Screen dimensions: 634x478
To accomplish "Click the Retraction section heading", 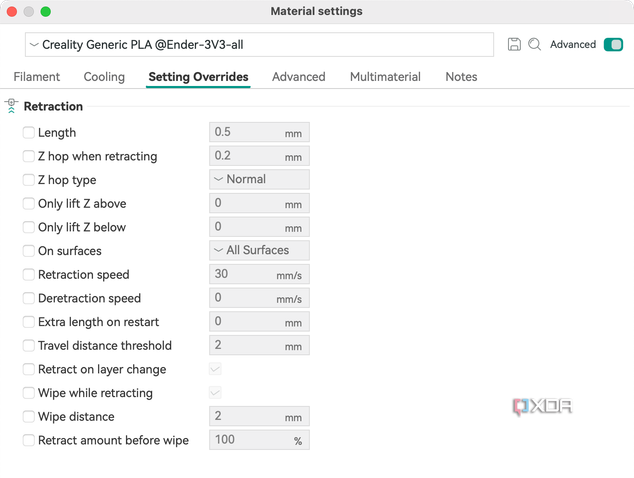I will pyautogui.click(x=53, y=106).
